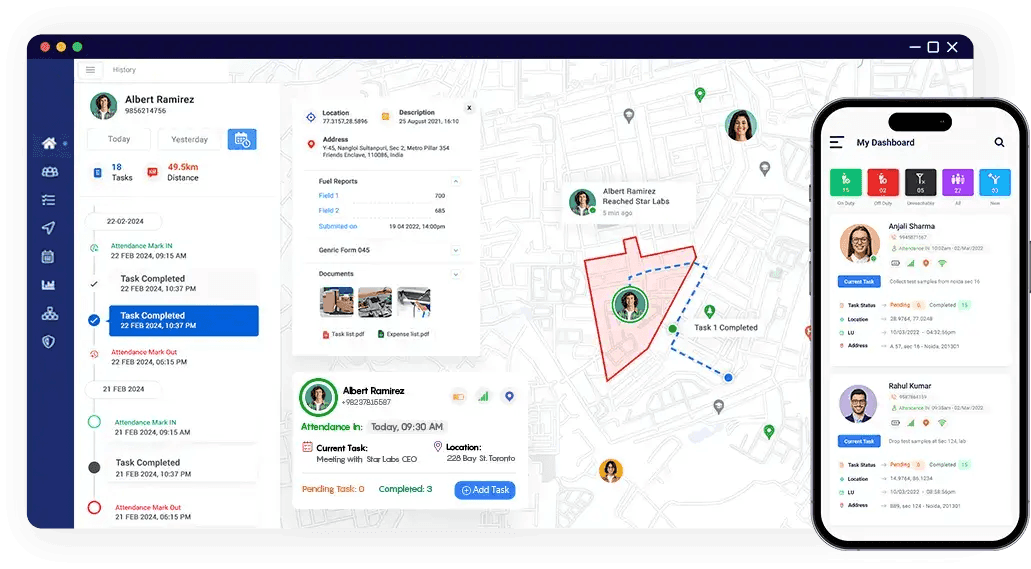Open the Home icon in sidebar
The image size is (1031, 569).
click(49, 143)
